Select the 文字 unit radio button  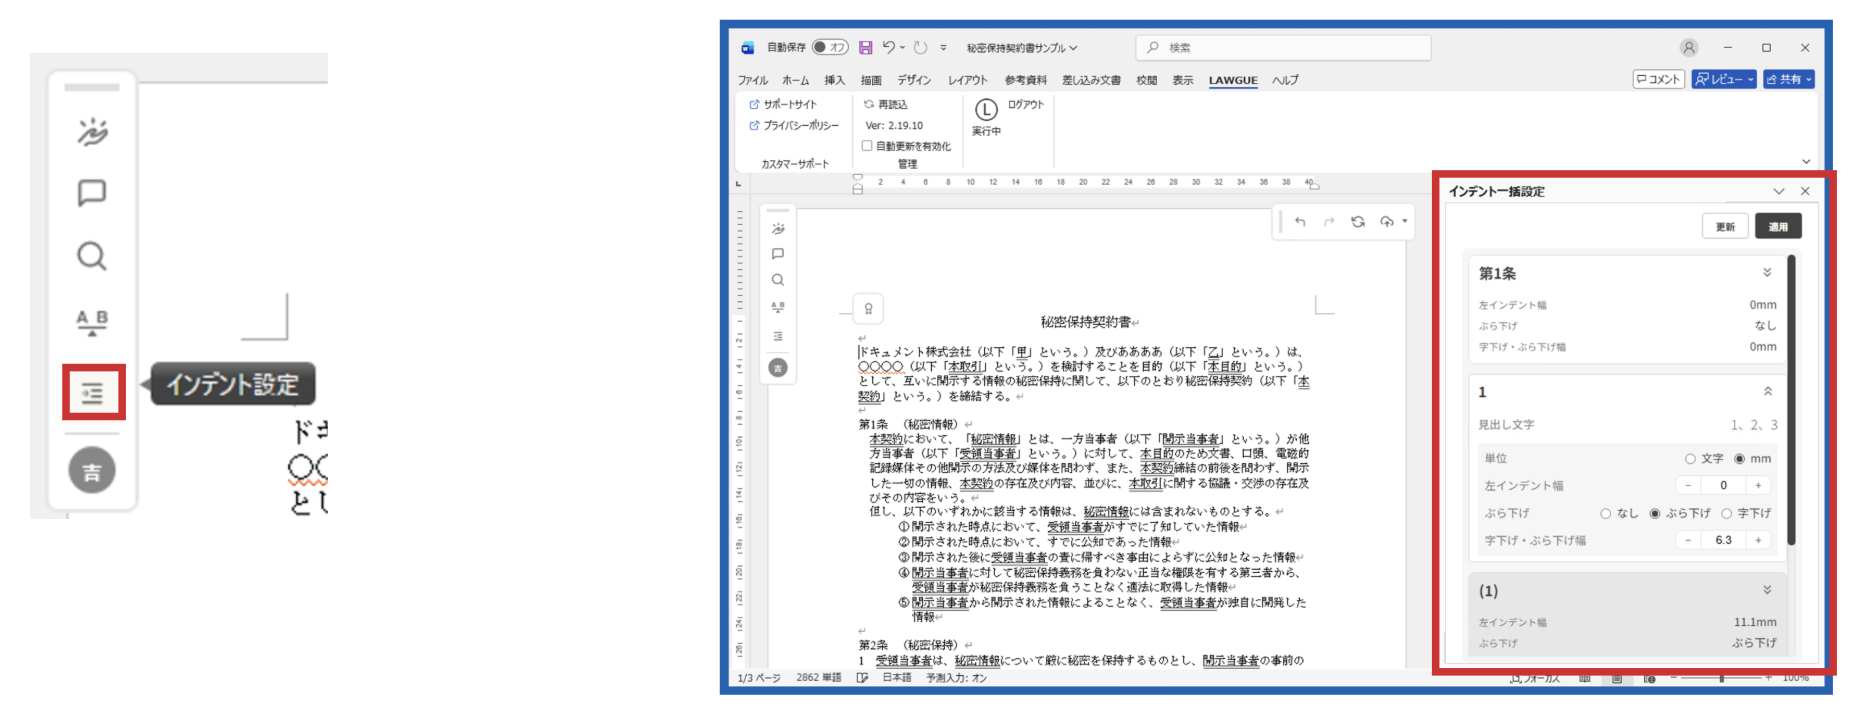[x=1690, y=459]
